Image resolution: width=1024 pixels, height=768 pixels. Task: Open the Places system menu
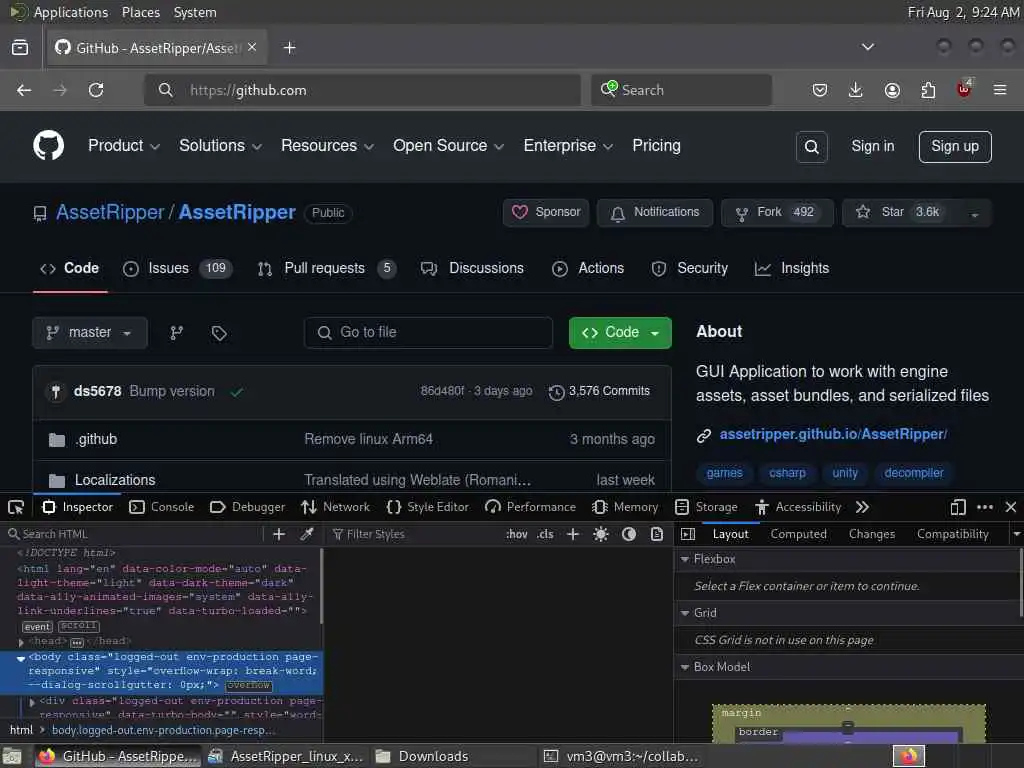tap(140, 12)
